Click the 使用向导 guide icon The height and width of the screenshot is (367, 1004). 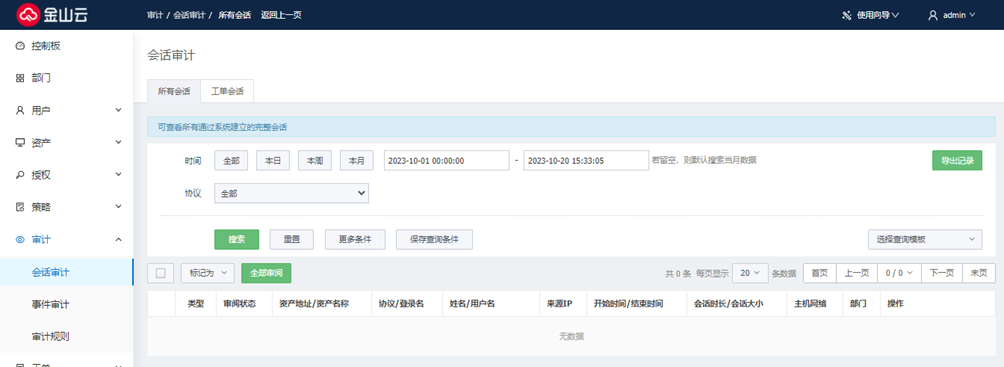pos(846,15)
